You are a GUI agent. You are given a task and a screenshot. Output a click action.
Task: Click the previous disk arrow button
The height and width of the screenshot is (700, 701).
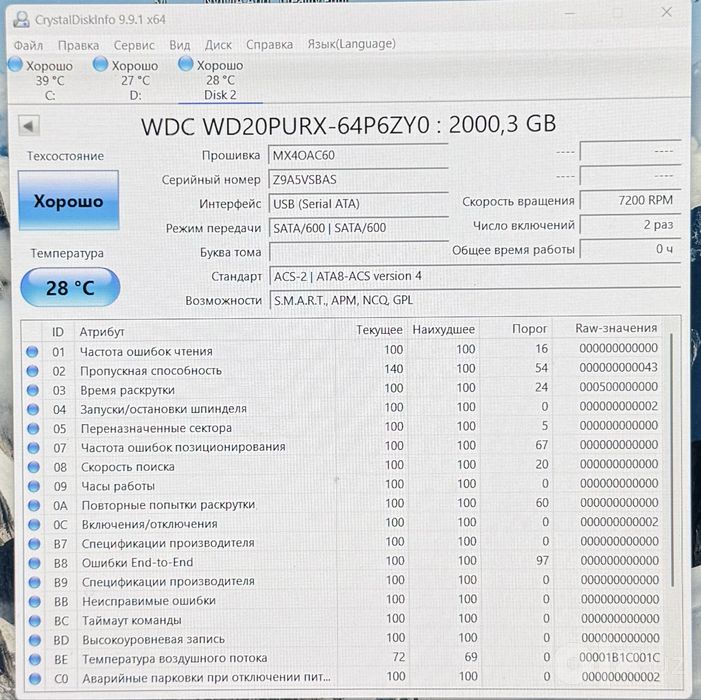(x=29, y=126)
